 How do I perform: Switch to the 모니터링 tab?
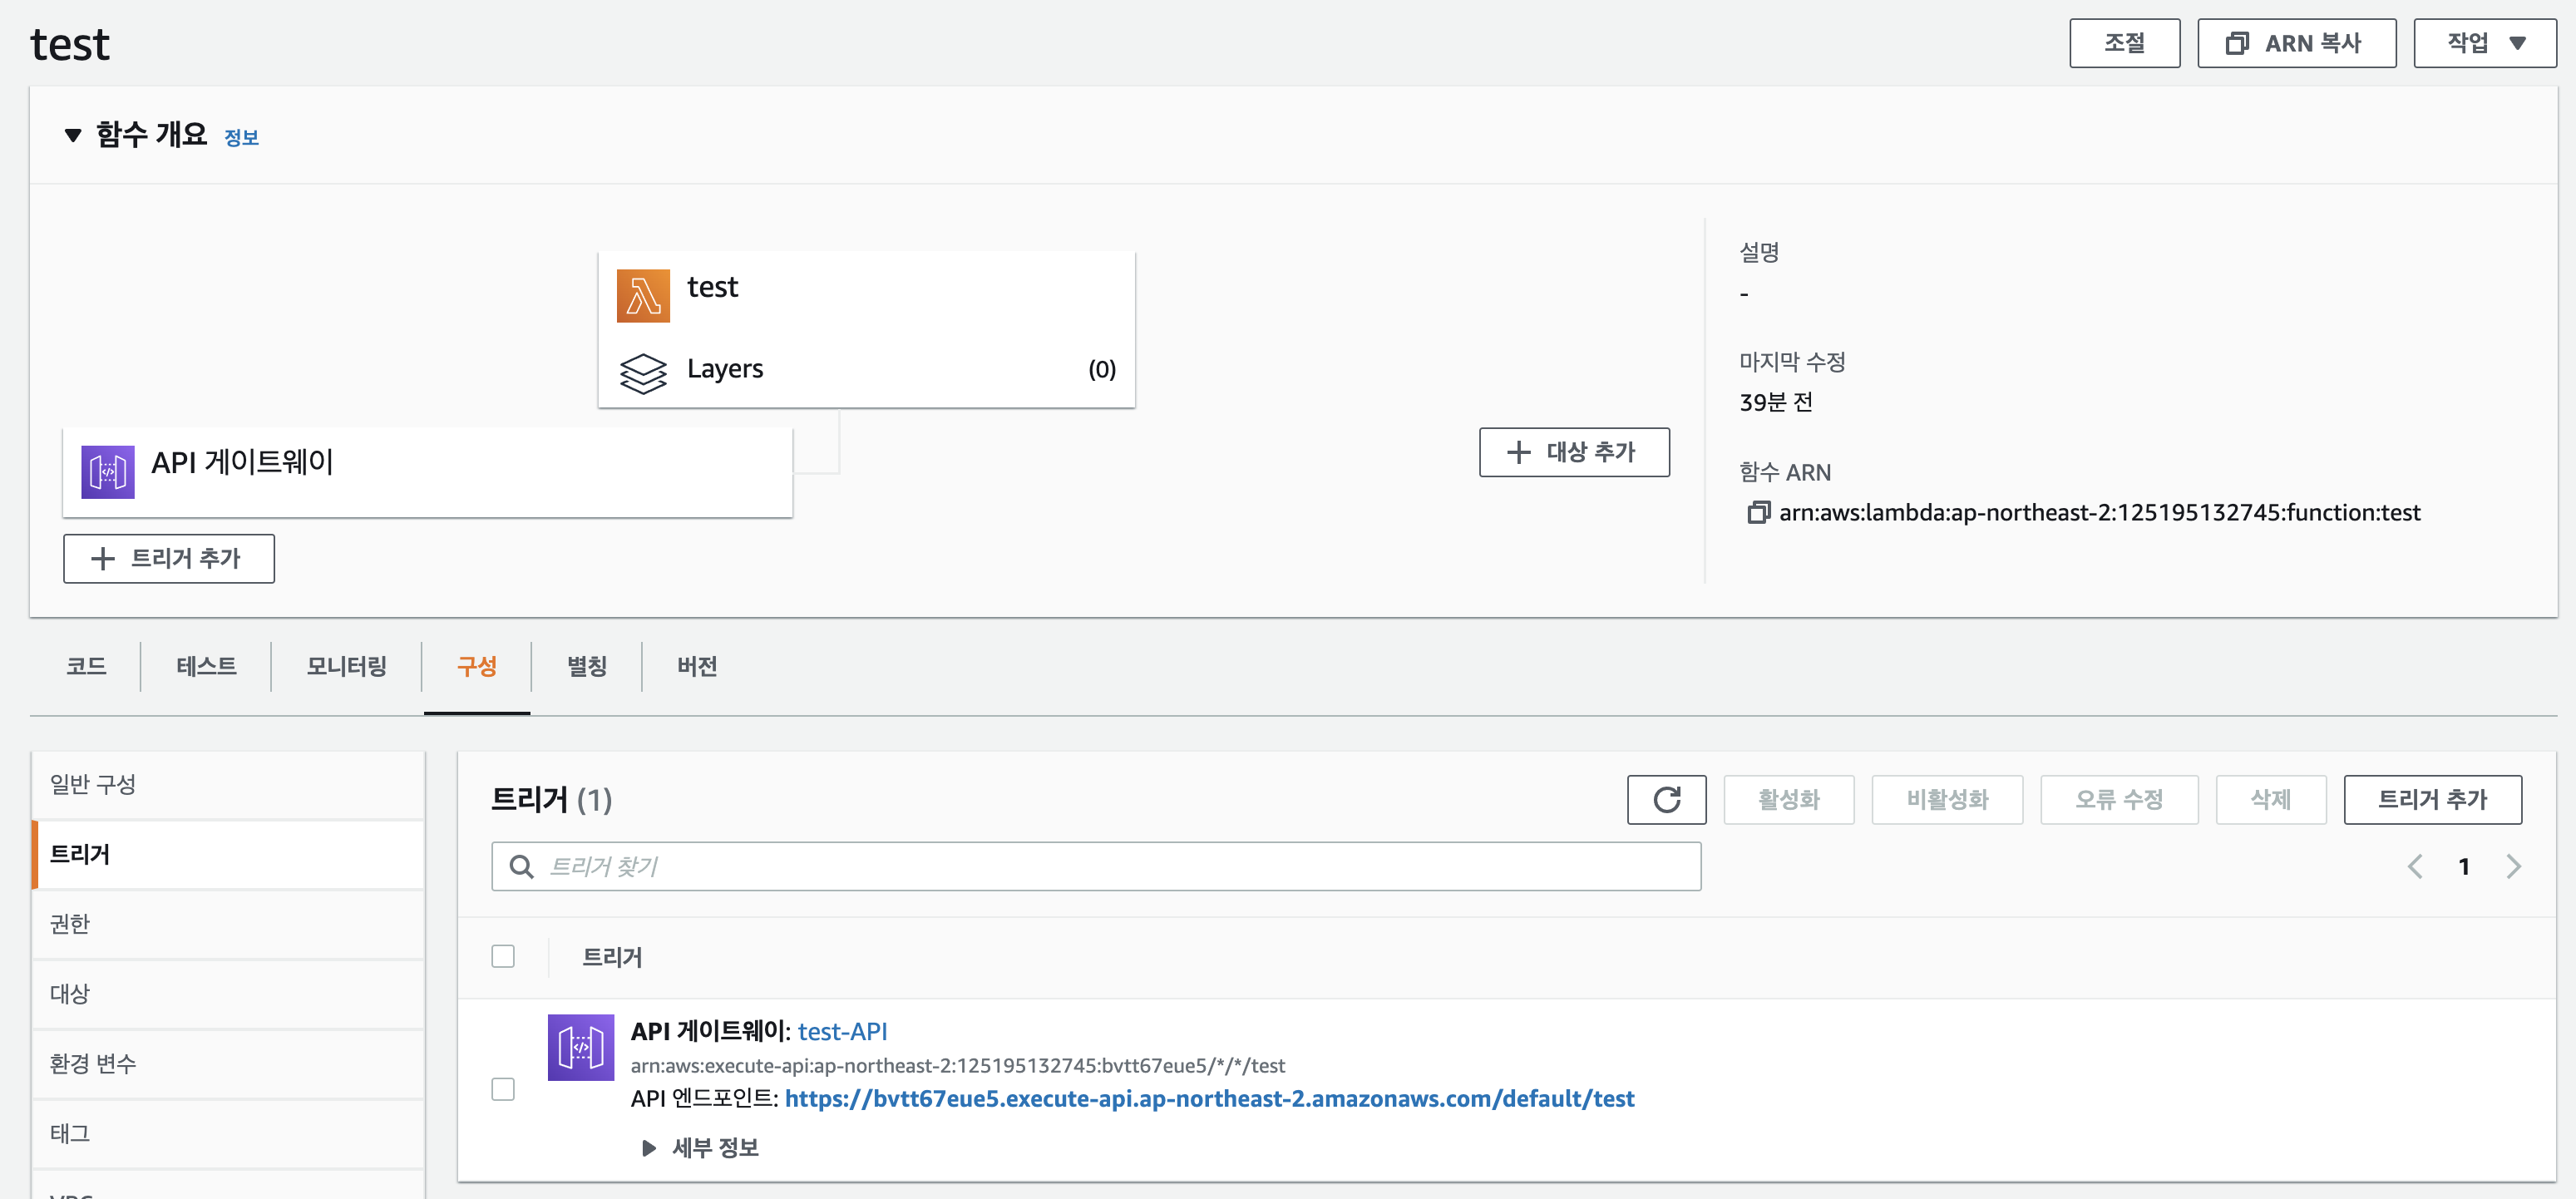coord(346,666)
